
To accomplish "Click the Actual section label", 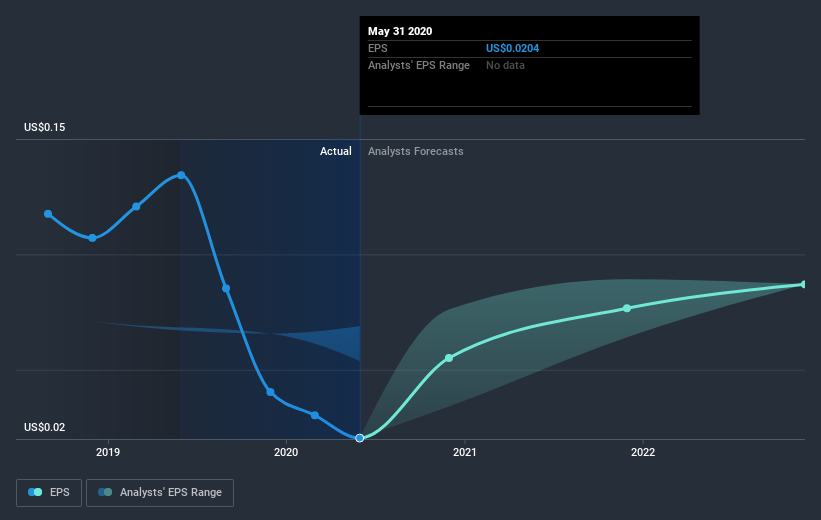I will pos(336,151).
